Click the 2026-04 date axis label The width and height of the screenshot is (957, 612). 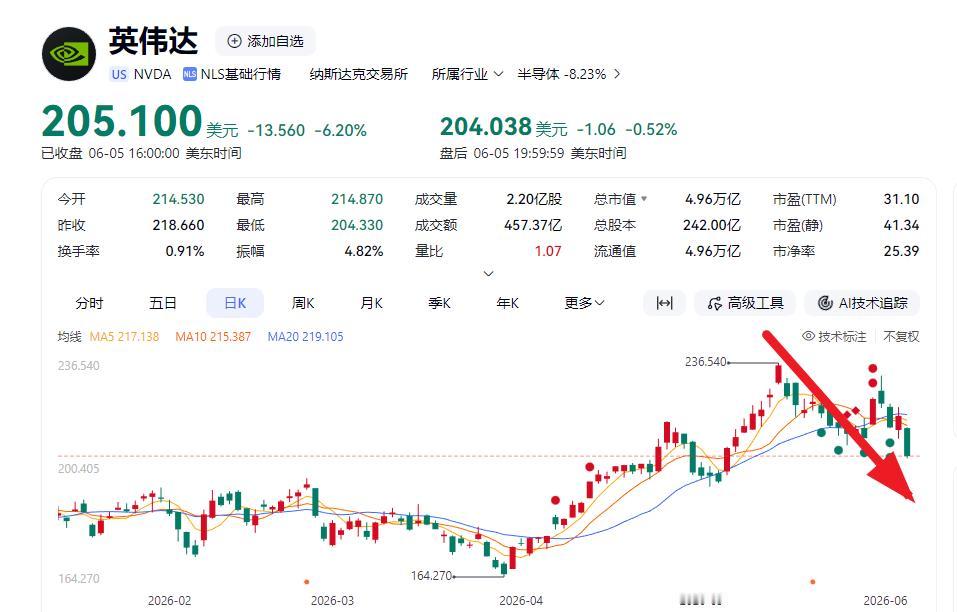(x=521, y=601)
